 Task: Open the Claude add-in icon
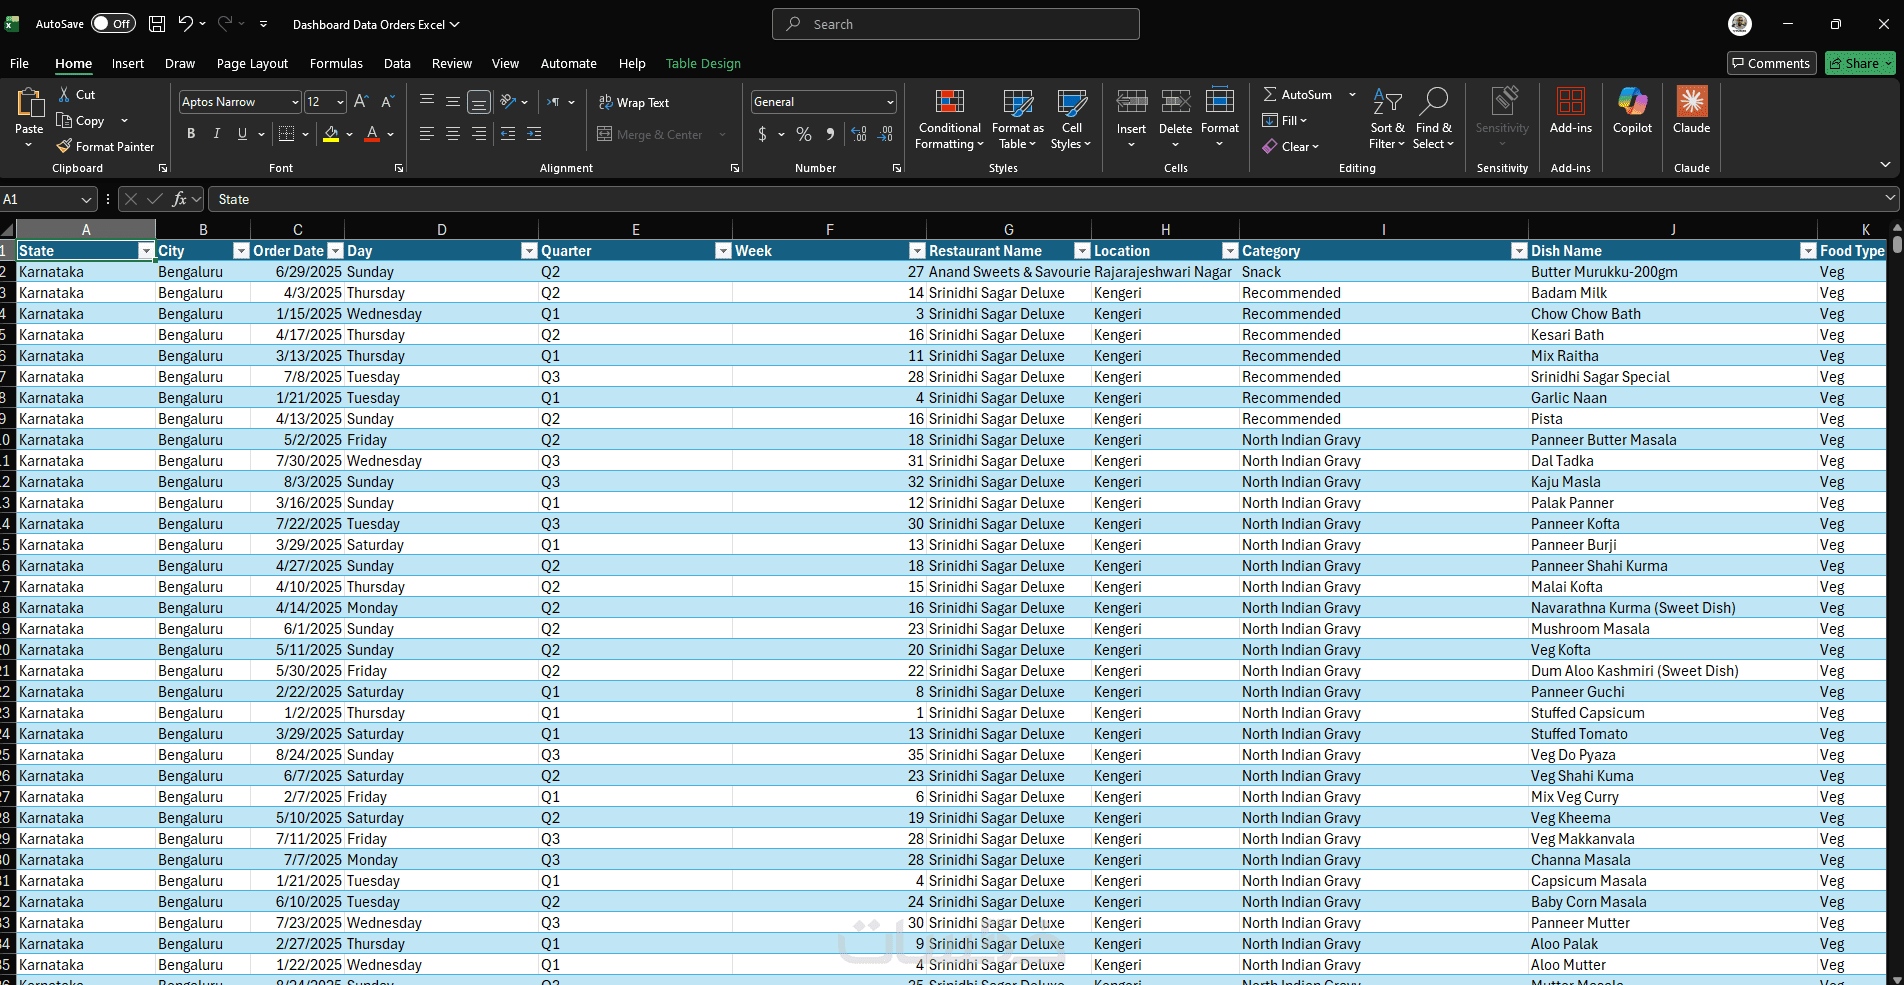[x=1692, y=102]
